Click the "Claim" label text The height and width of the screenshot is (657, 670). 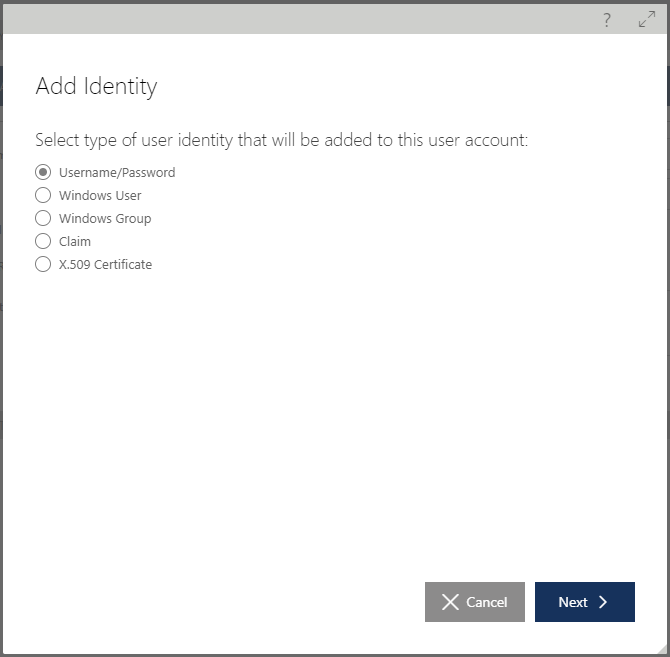pyautogui.click(x=75, y=242)
